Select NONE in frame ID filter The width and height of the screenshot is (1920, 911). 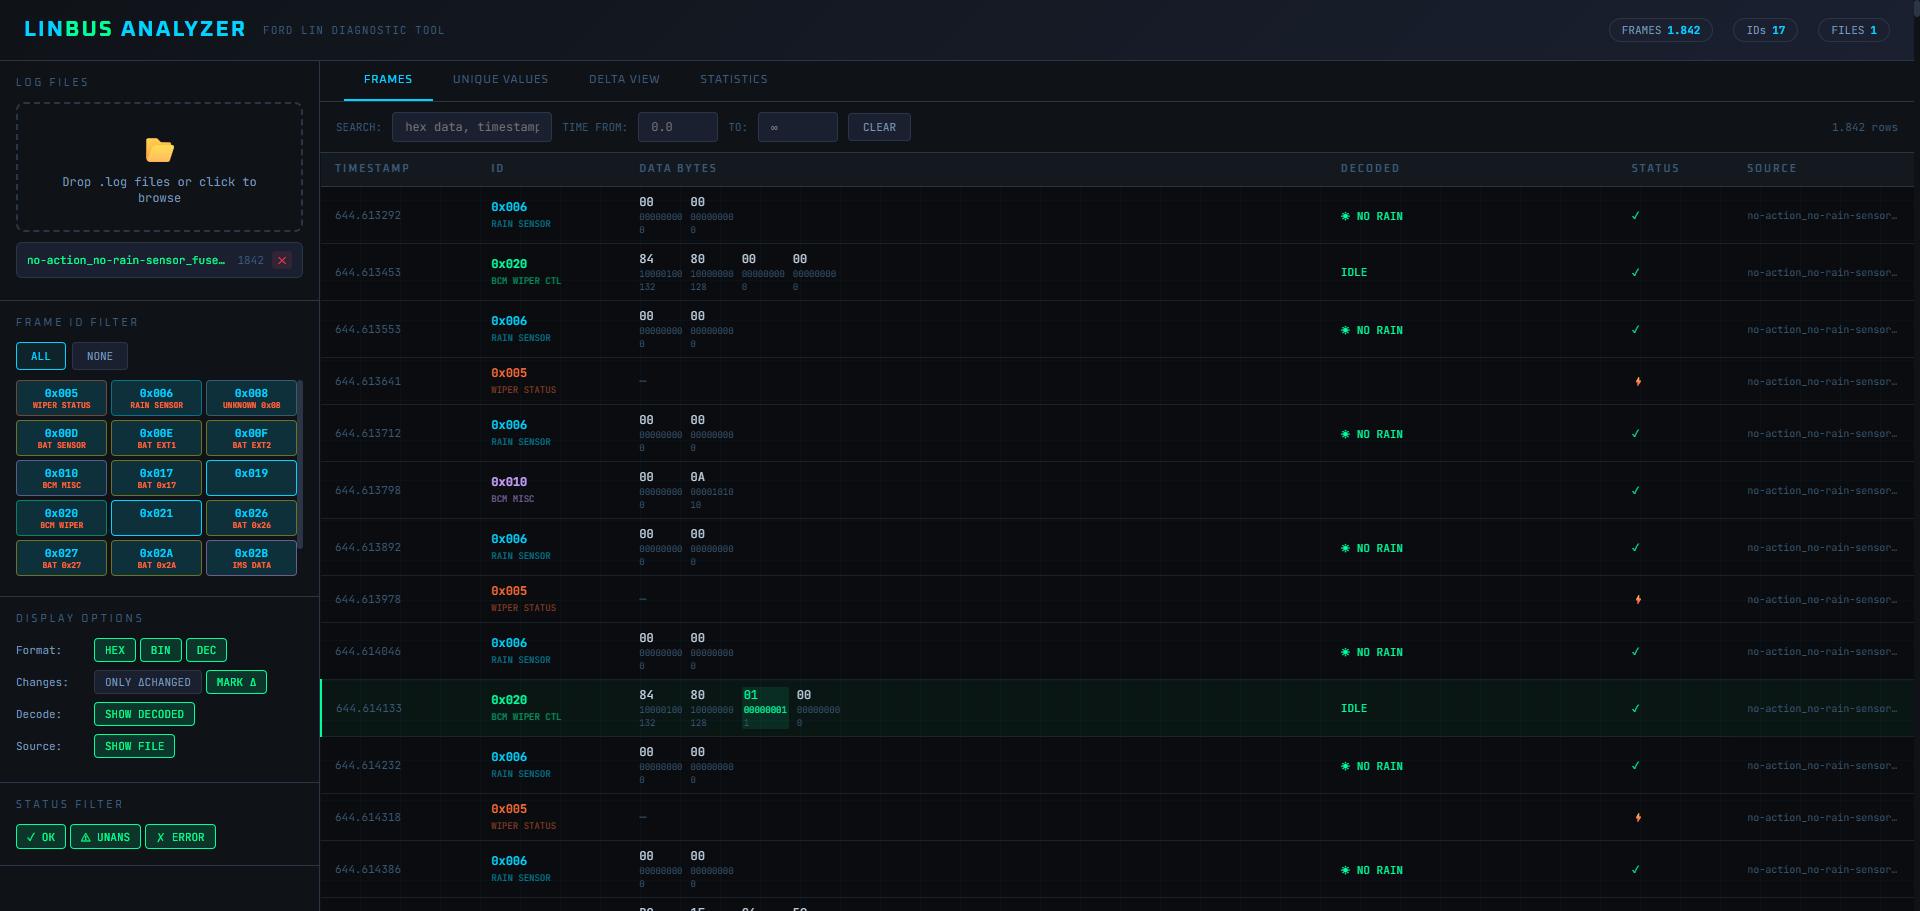[x=99, y=356]
